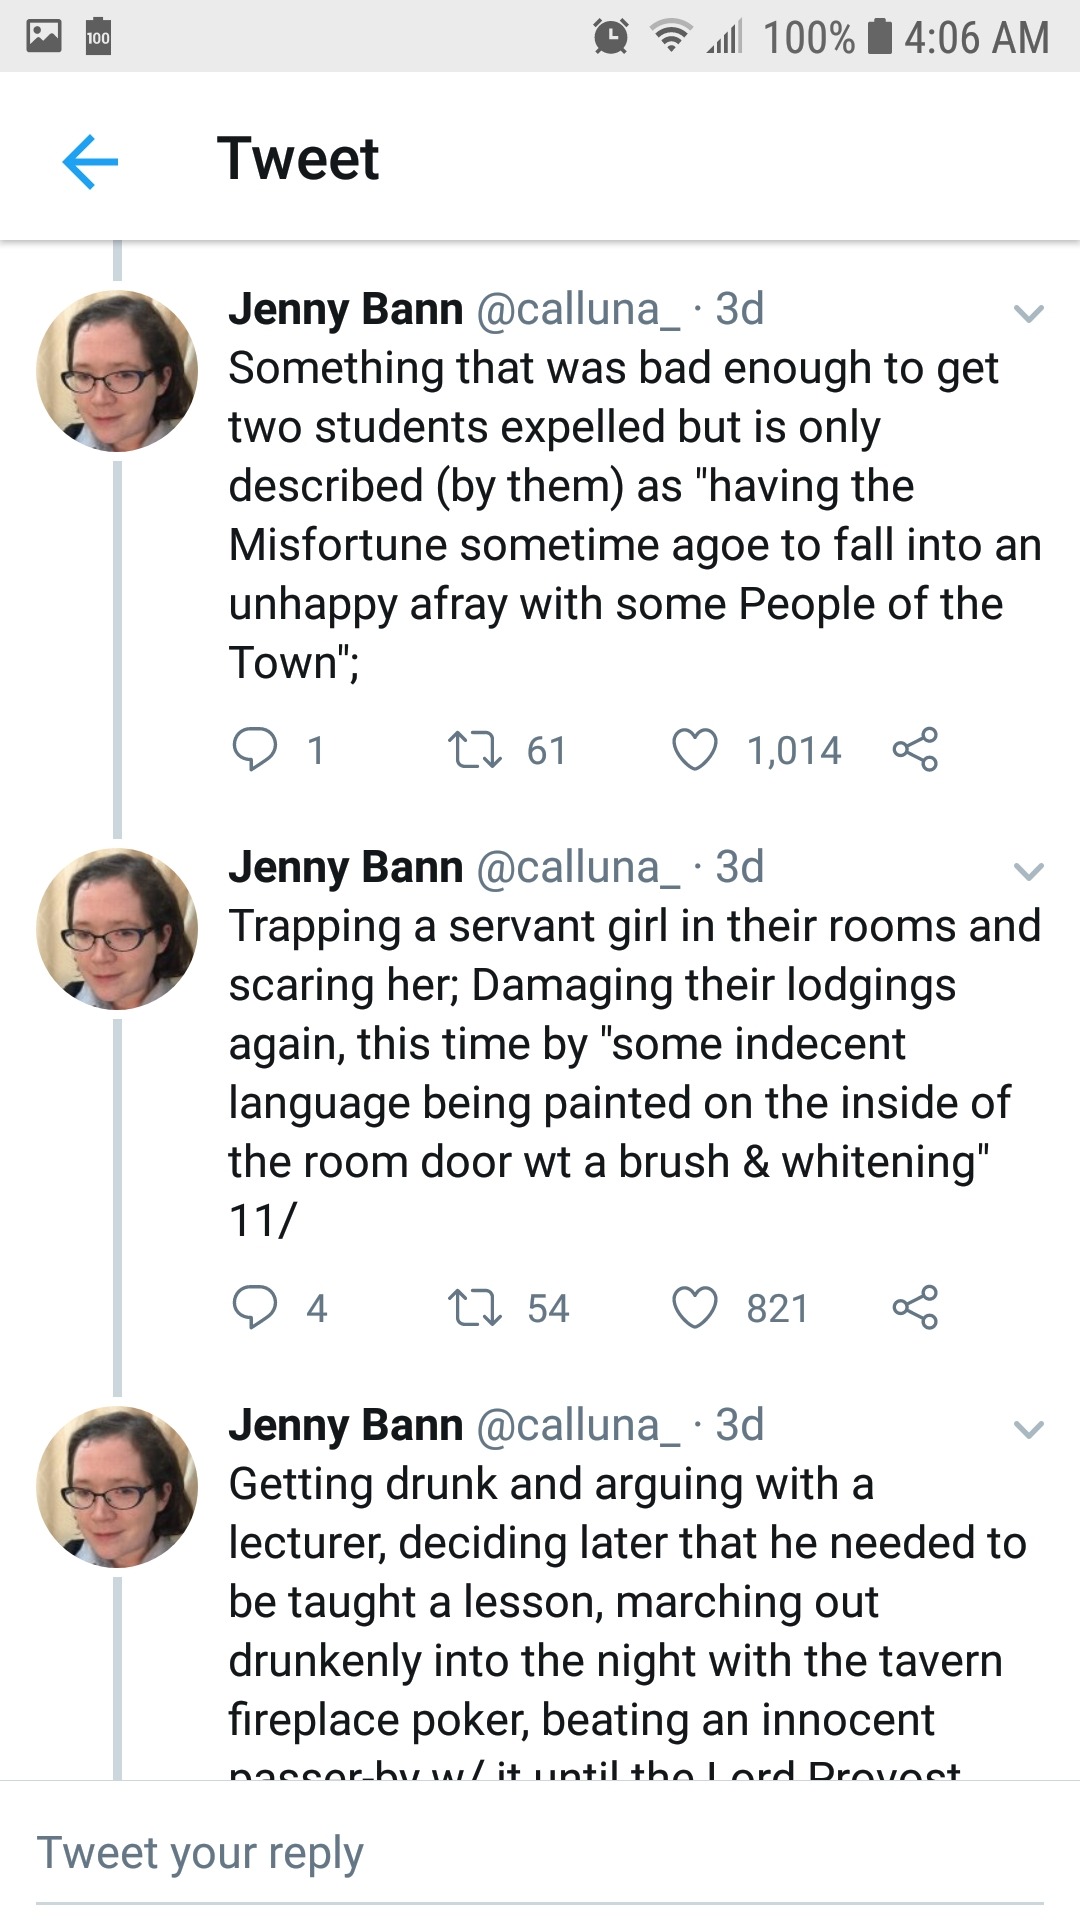Expand the chevron menu on "servant girl" tweet
This screenshot has width=1080, height=1920.
pyautogui.click(x=1028, y=871)
